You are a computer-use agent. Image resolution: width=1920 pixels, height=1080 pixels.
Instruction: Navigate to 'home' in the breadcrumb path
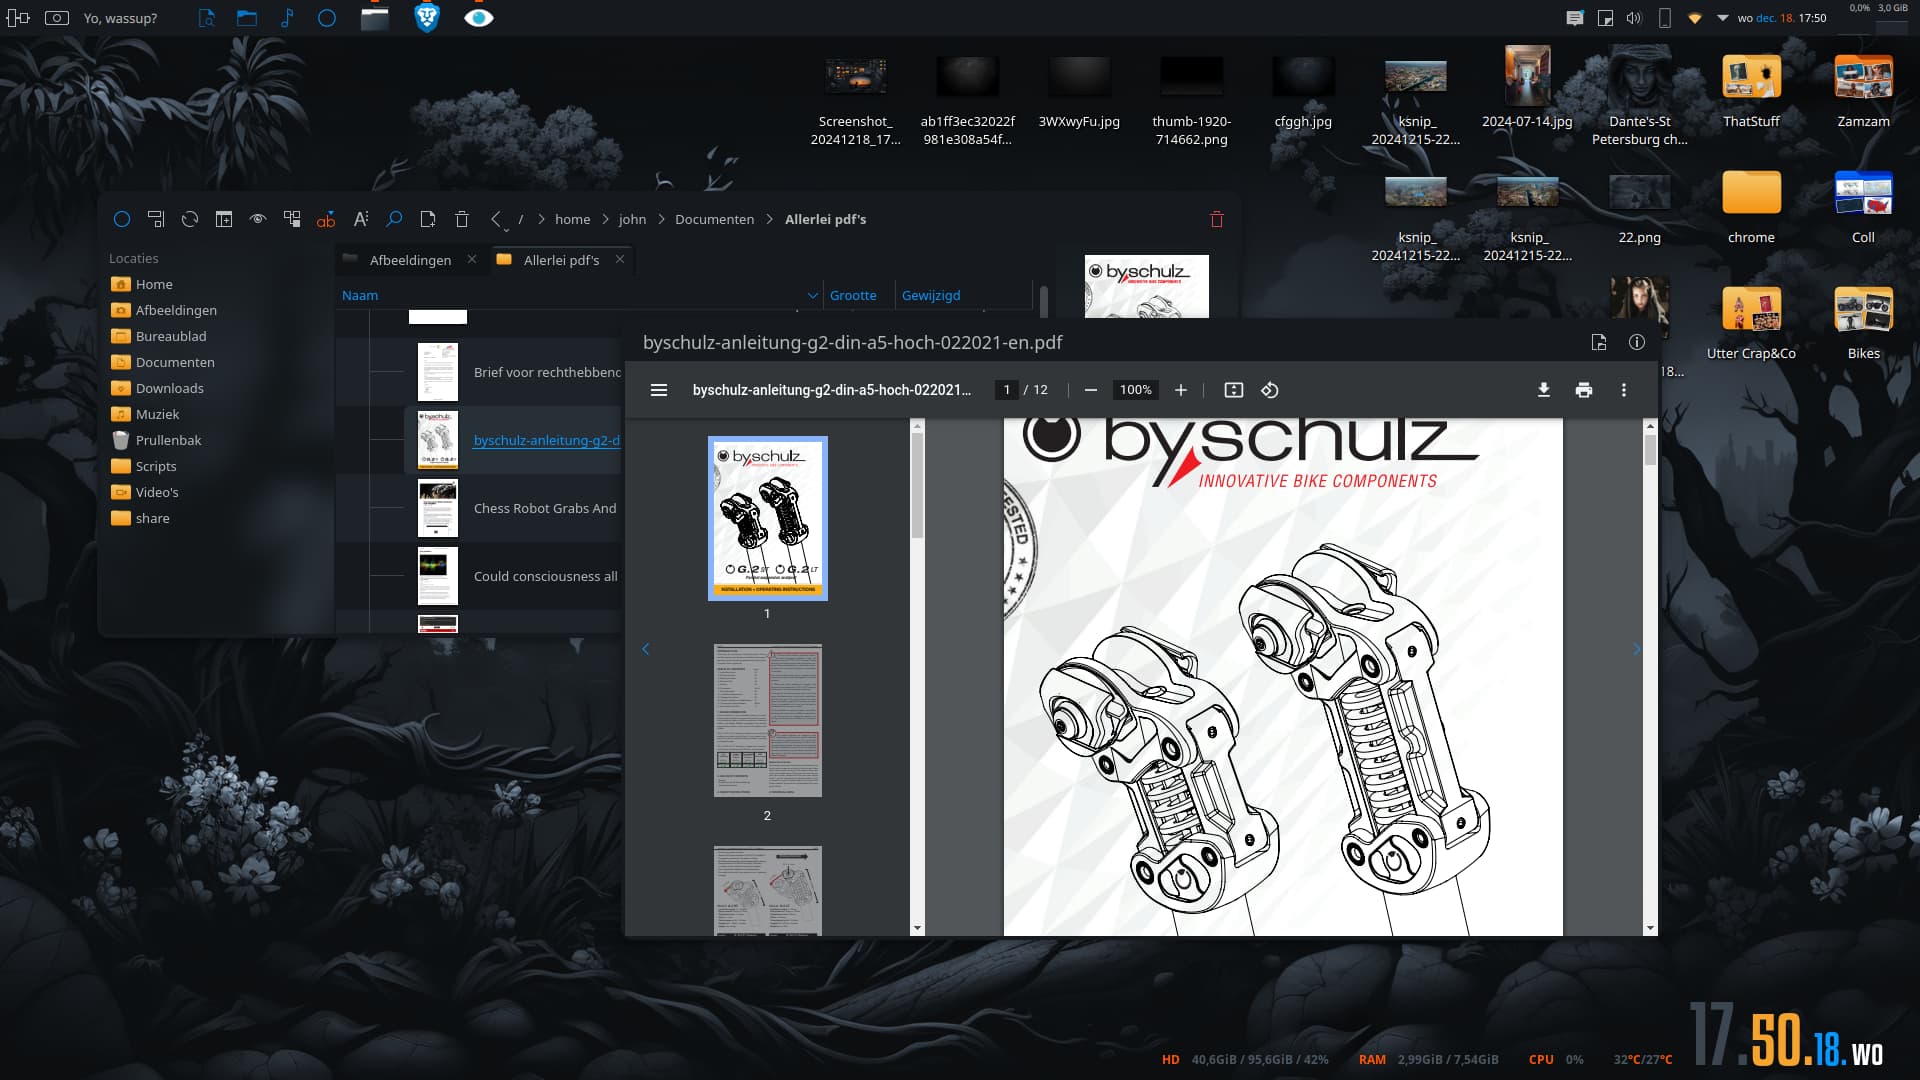point(573,219)
